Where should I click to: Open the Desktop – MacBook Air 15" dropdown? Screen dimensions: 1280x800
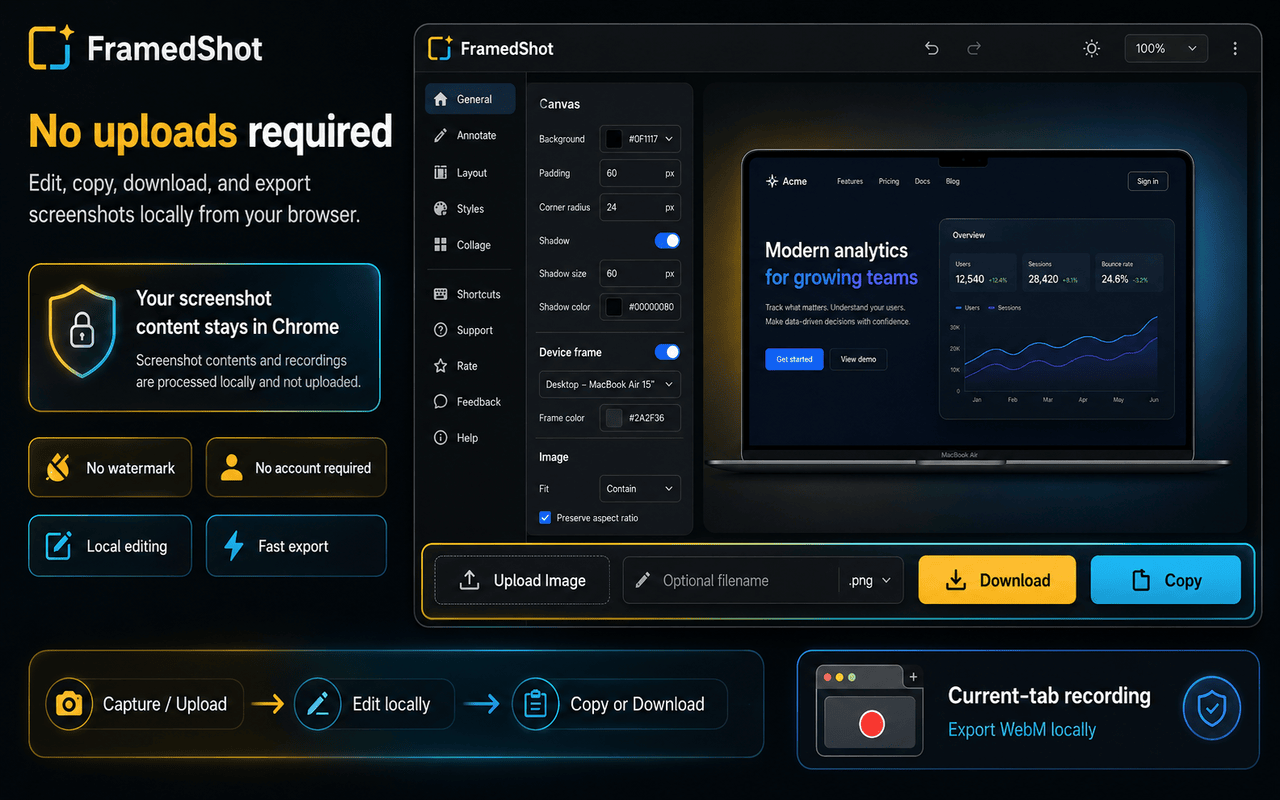(610, 384)
